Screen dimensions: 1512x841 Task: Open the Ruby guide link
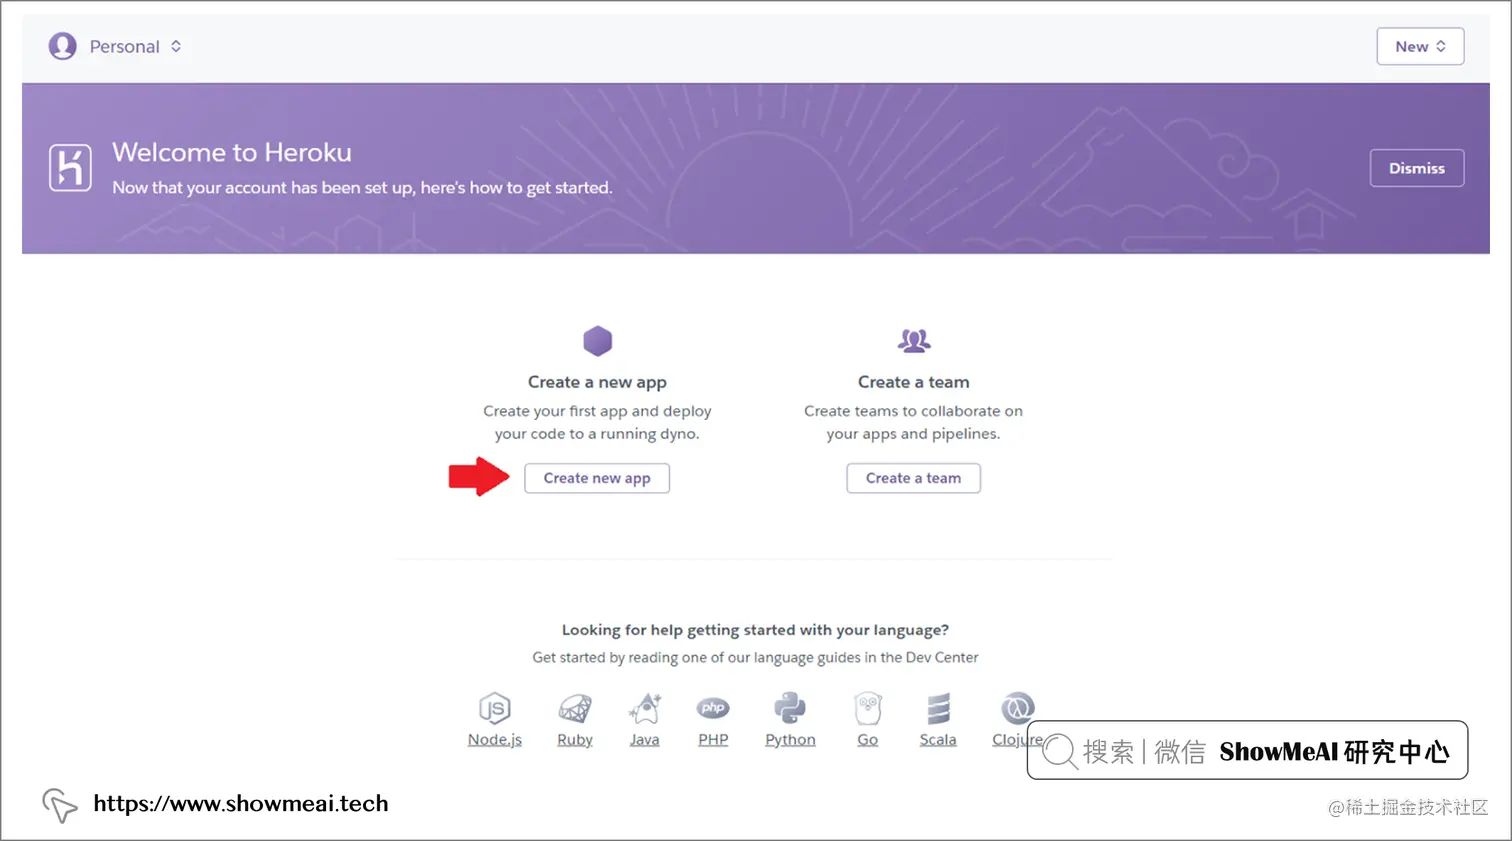575,740
